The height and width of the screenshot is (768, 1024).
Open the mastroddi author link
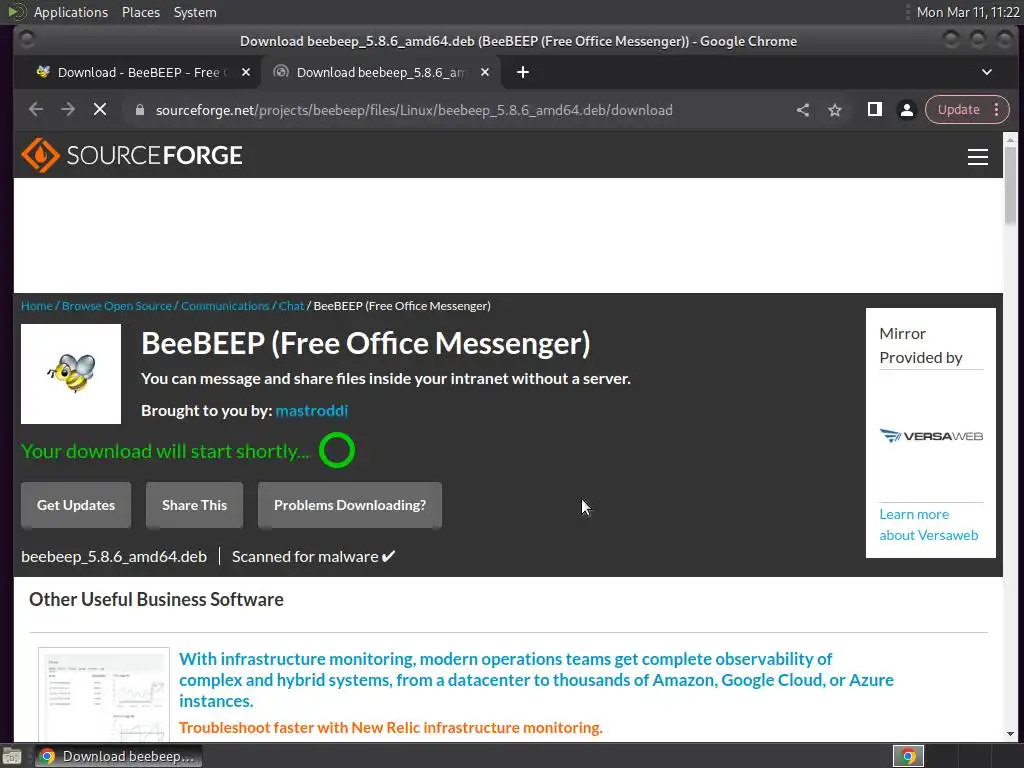pos(312,411)
